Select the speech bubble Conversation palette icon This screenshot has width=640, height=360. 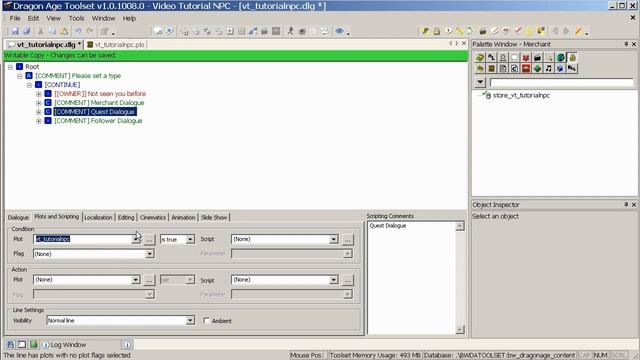pos(514,58)
